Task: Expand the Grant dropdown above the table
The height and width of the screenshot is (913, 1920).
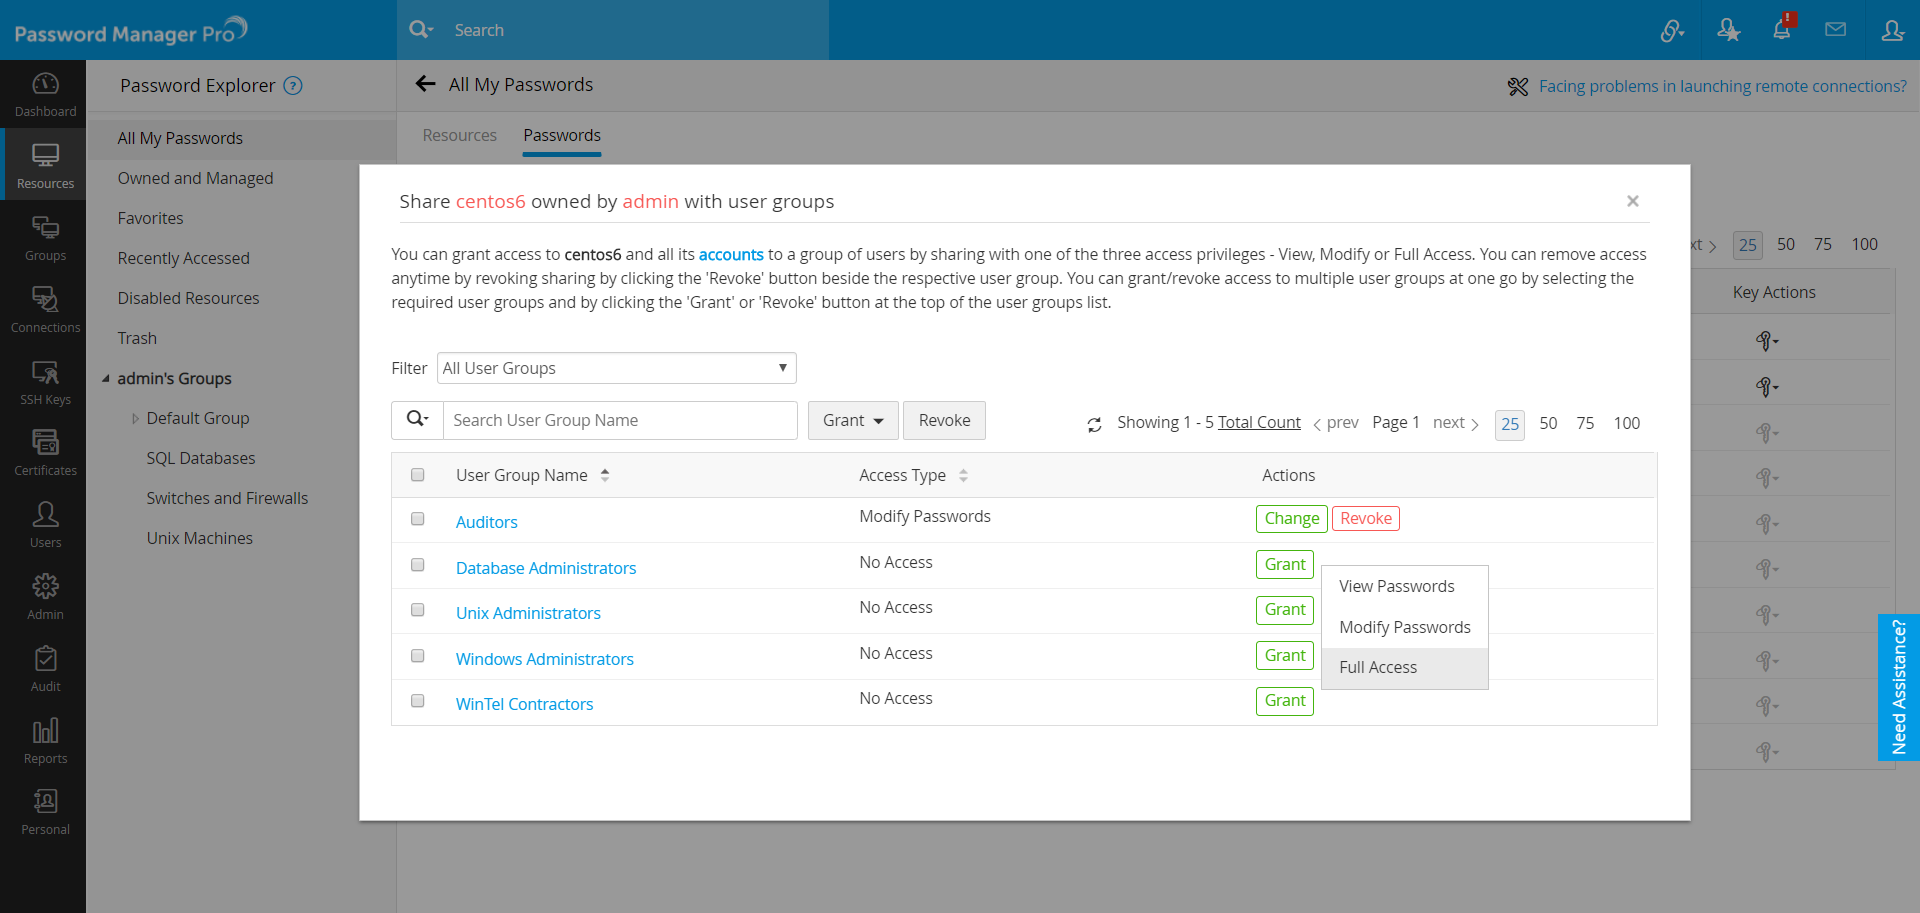Action: (853, 420)
